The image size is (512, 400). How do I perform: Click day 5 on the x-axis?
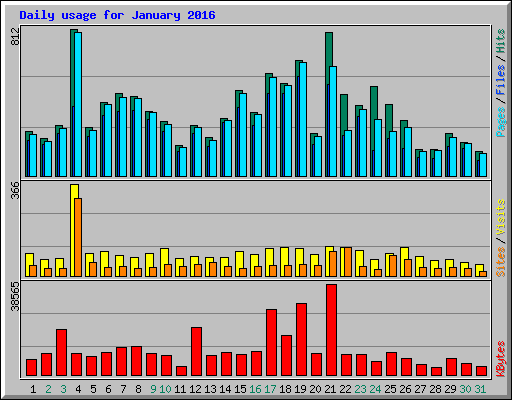93,389
